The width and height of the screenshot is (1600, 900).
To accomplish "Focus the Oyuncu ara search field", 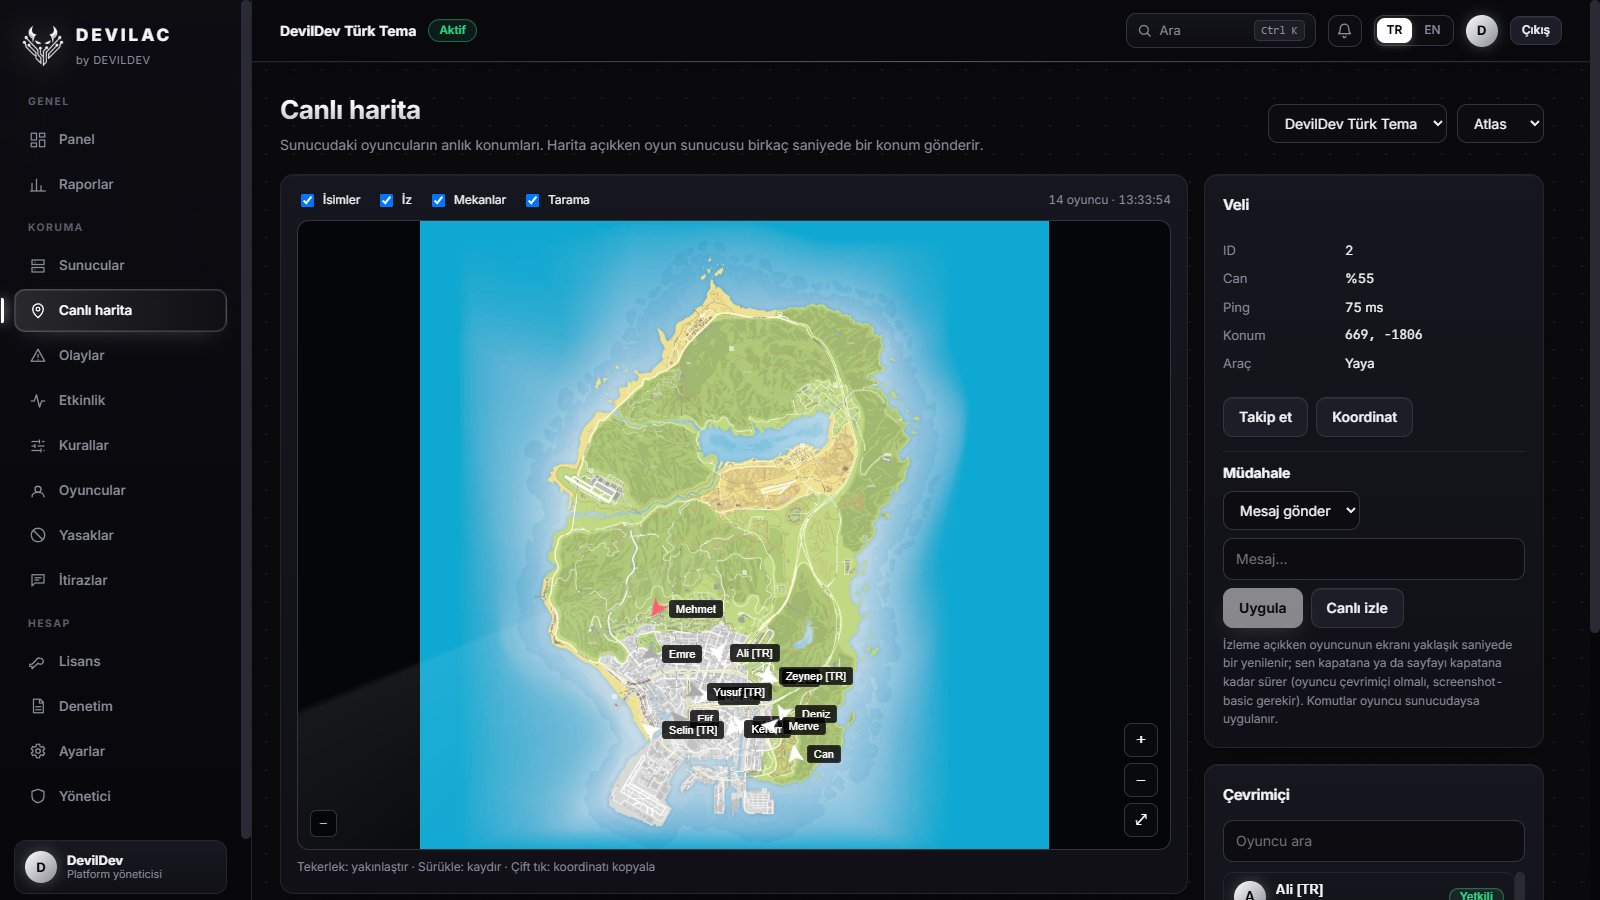I will tap(1373, 841).
